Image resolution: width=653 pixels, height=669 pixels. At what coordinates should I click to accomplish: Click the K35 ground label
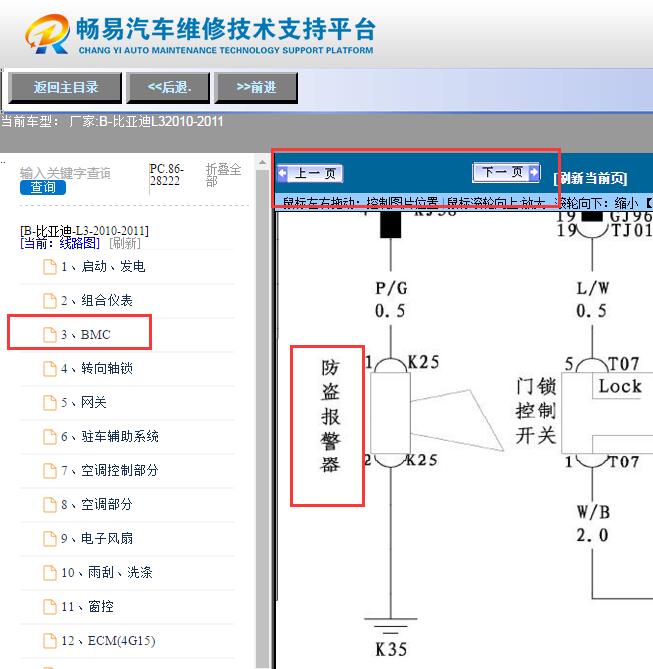[x=391, y=649]
